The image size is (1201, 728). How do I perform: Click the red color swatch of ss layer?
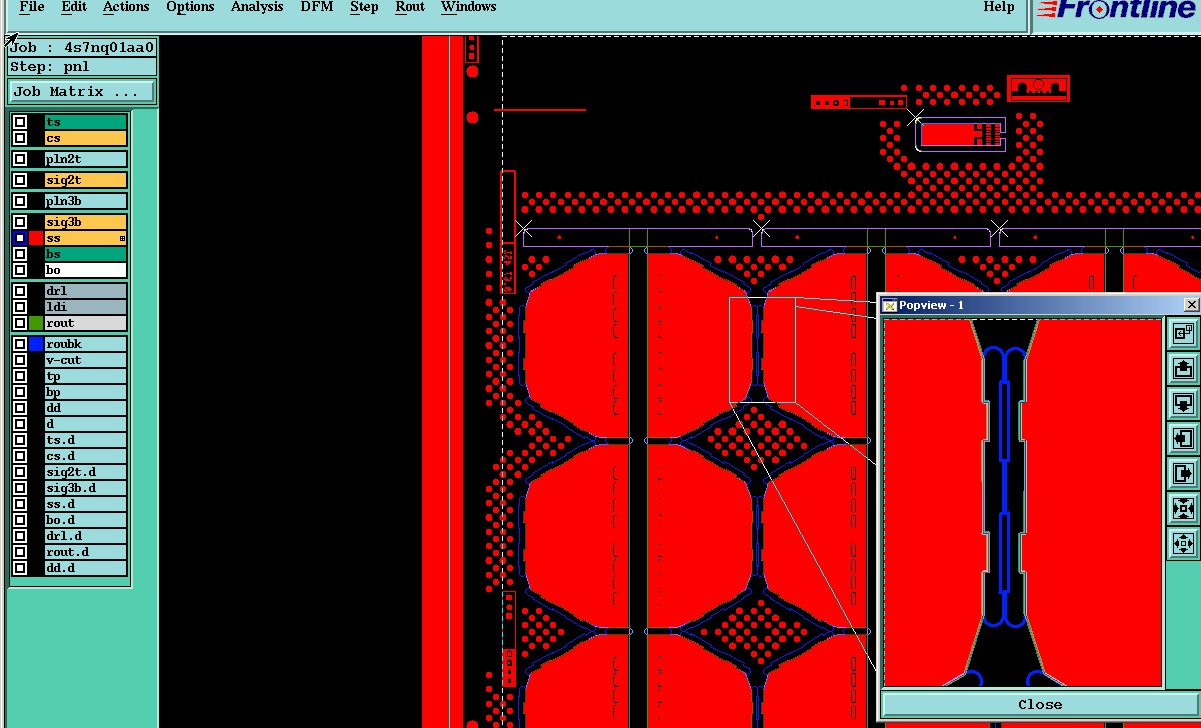(36, 238)
